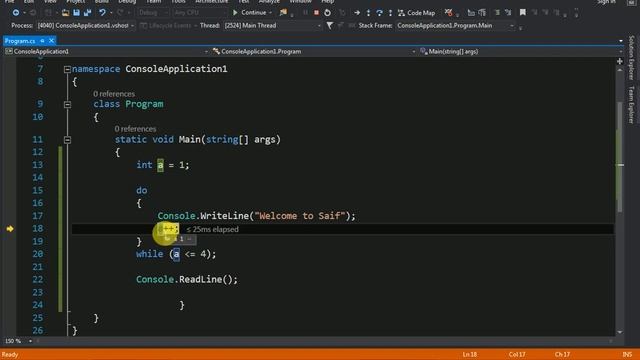The height and width of the screenshot is (360, 640).
Task: Toggle the pin on Program.cs tab
Action: tap(42, 41)
